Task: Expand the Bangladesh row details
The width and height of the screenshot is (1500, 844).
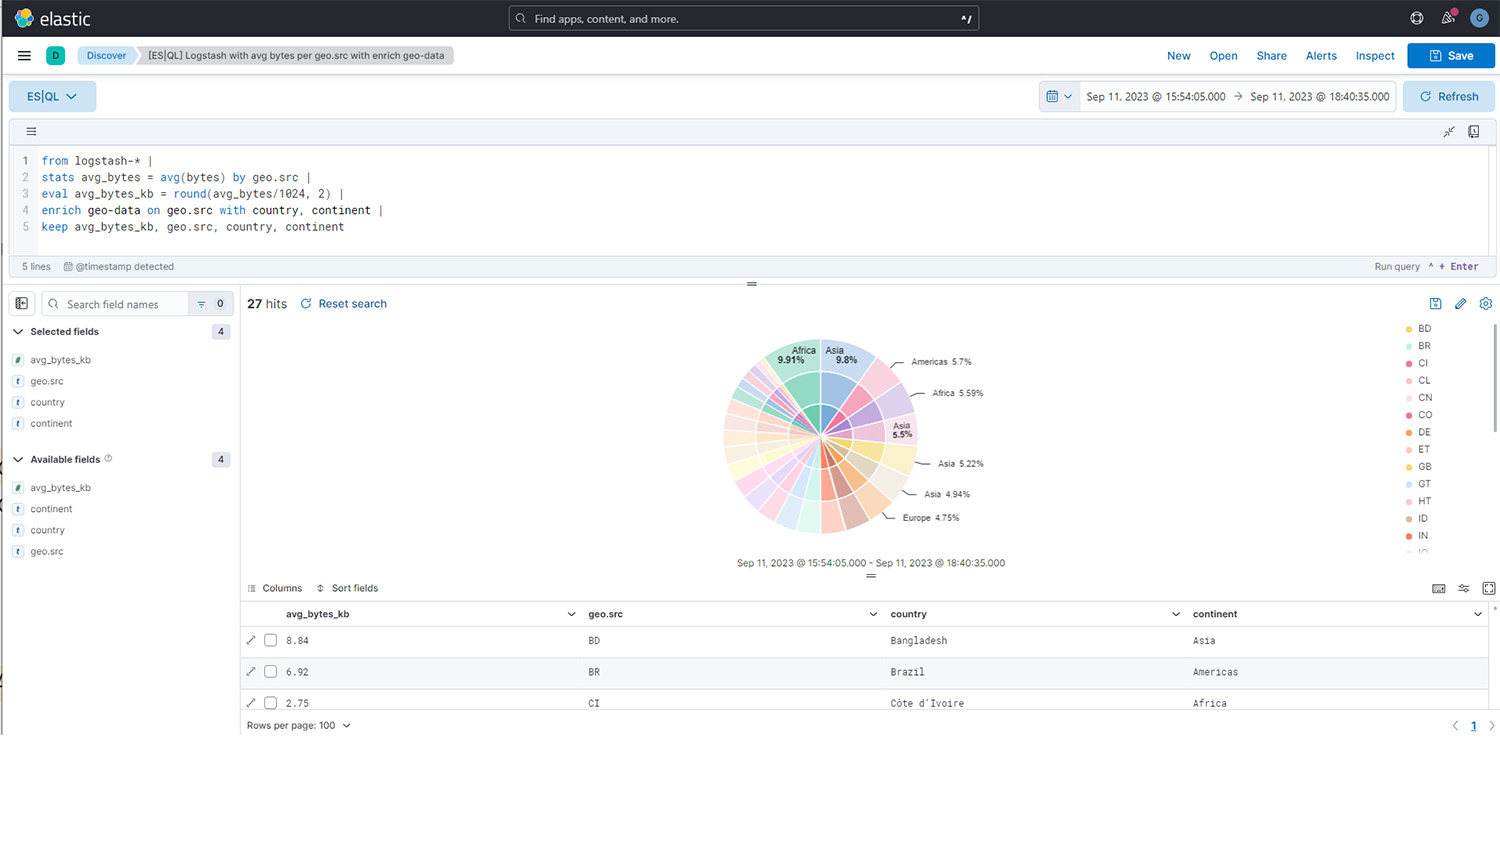Action: [x=251, y=641]
